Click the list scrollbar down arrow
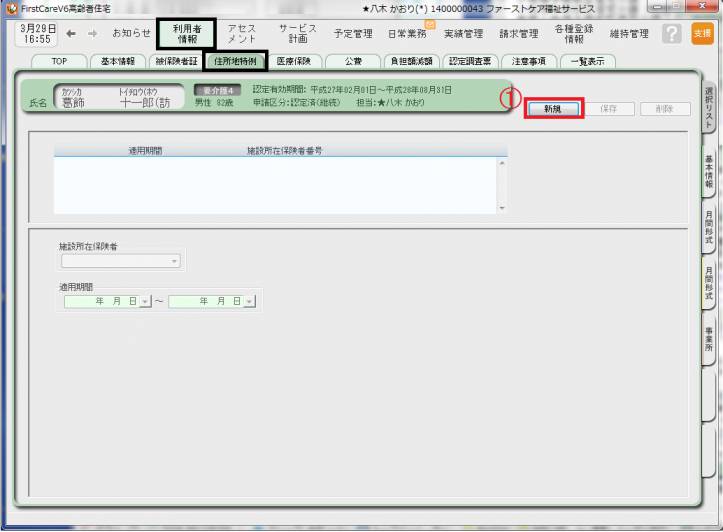The height and width of the screenshot is (532, 723). (x=502, y=208)
